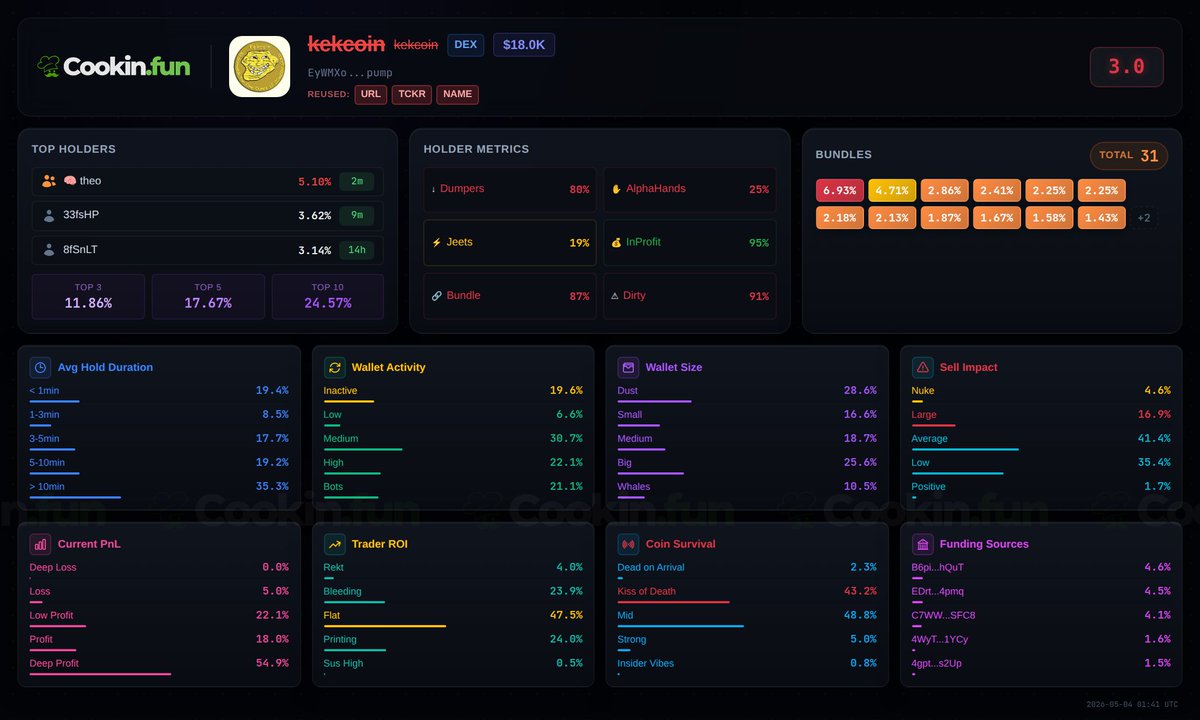Viewport: 1200px width, 720px height.
Task: Select the 6.93% red bundle chip
Action: pos(840,190)
